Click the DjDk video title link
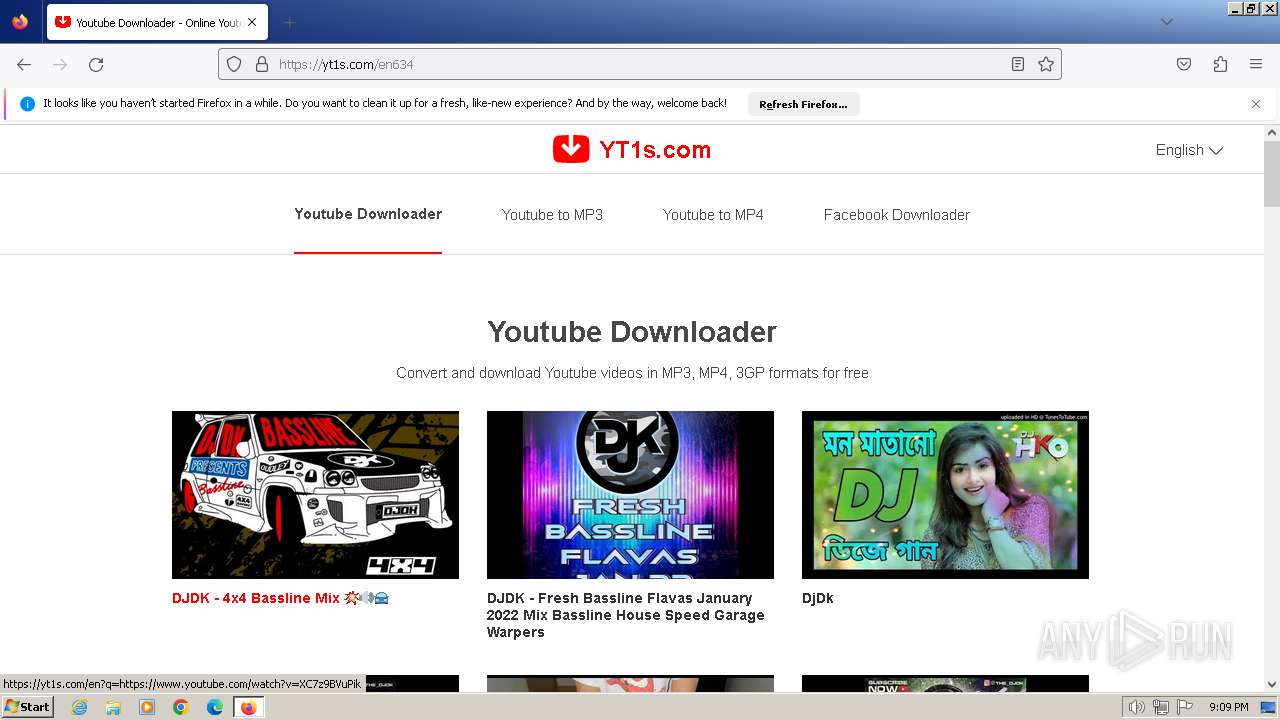The image size is (1280, 720). pyautogui.click(x=817, y=598)
